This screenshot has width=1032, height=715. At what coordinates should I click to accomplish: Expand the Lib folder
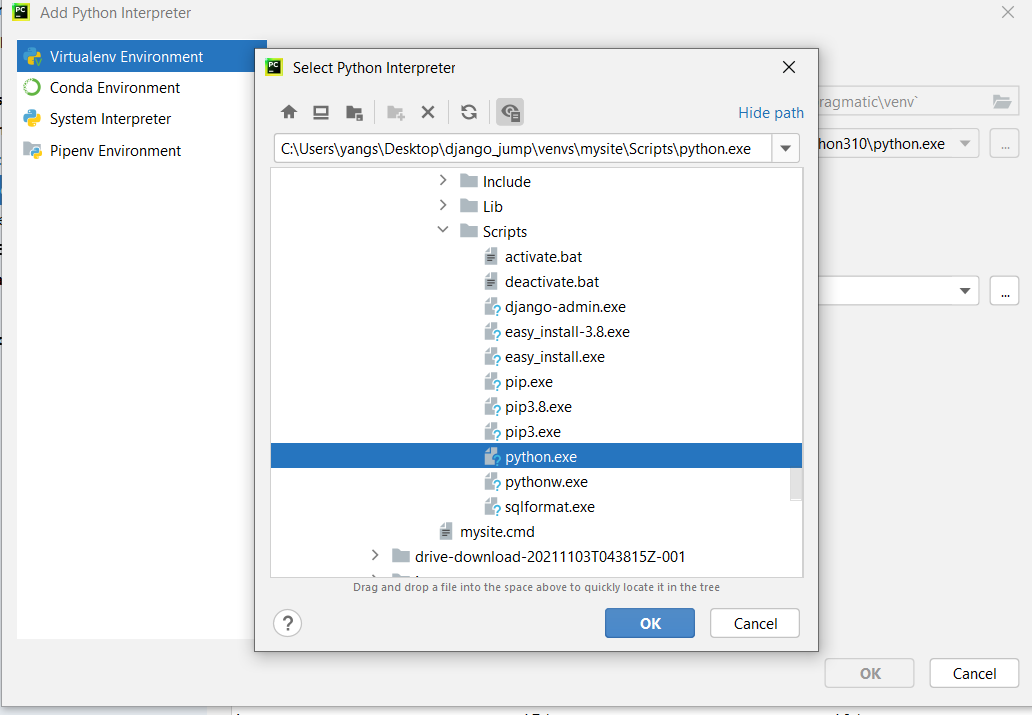coord(443,205)
